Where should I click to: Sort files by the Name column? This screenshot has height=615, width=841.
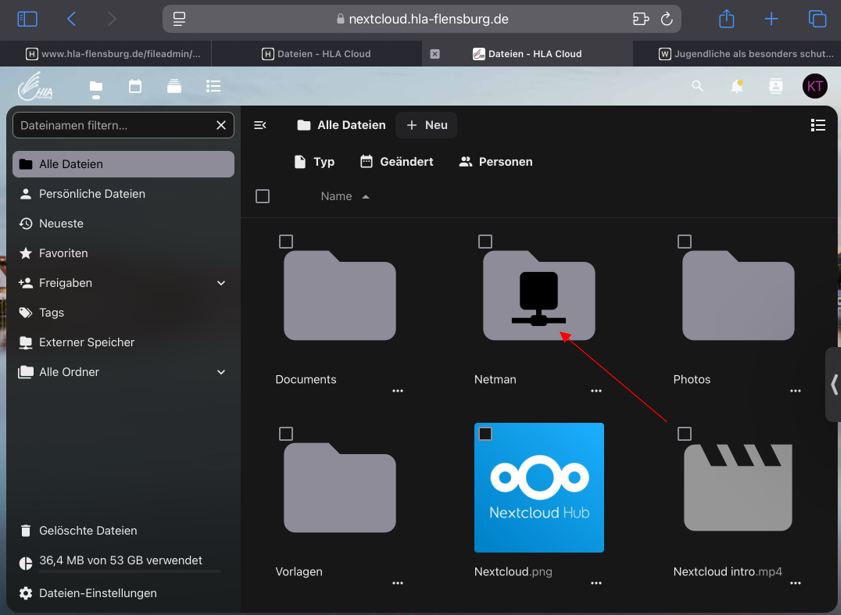pyautogui.click(x=345, y=196)
